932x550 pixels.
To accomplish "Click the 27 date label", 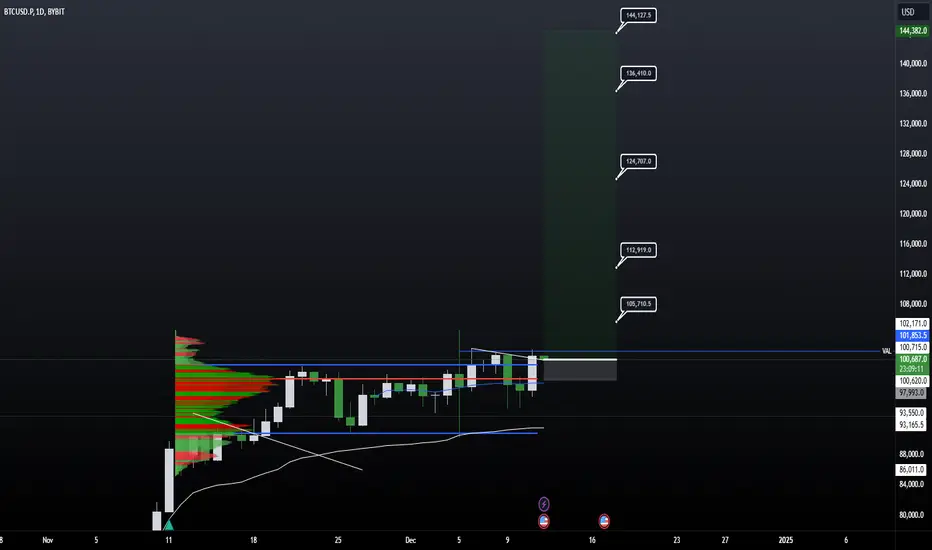I will [x=725, y=540].
